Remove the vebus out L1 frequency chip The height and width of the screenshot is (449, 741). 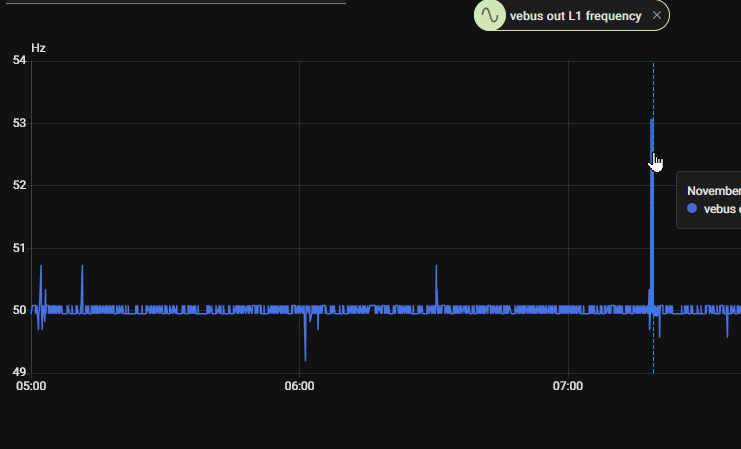click(x=656, y=16)
